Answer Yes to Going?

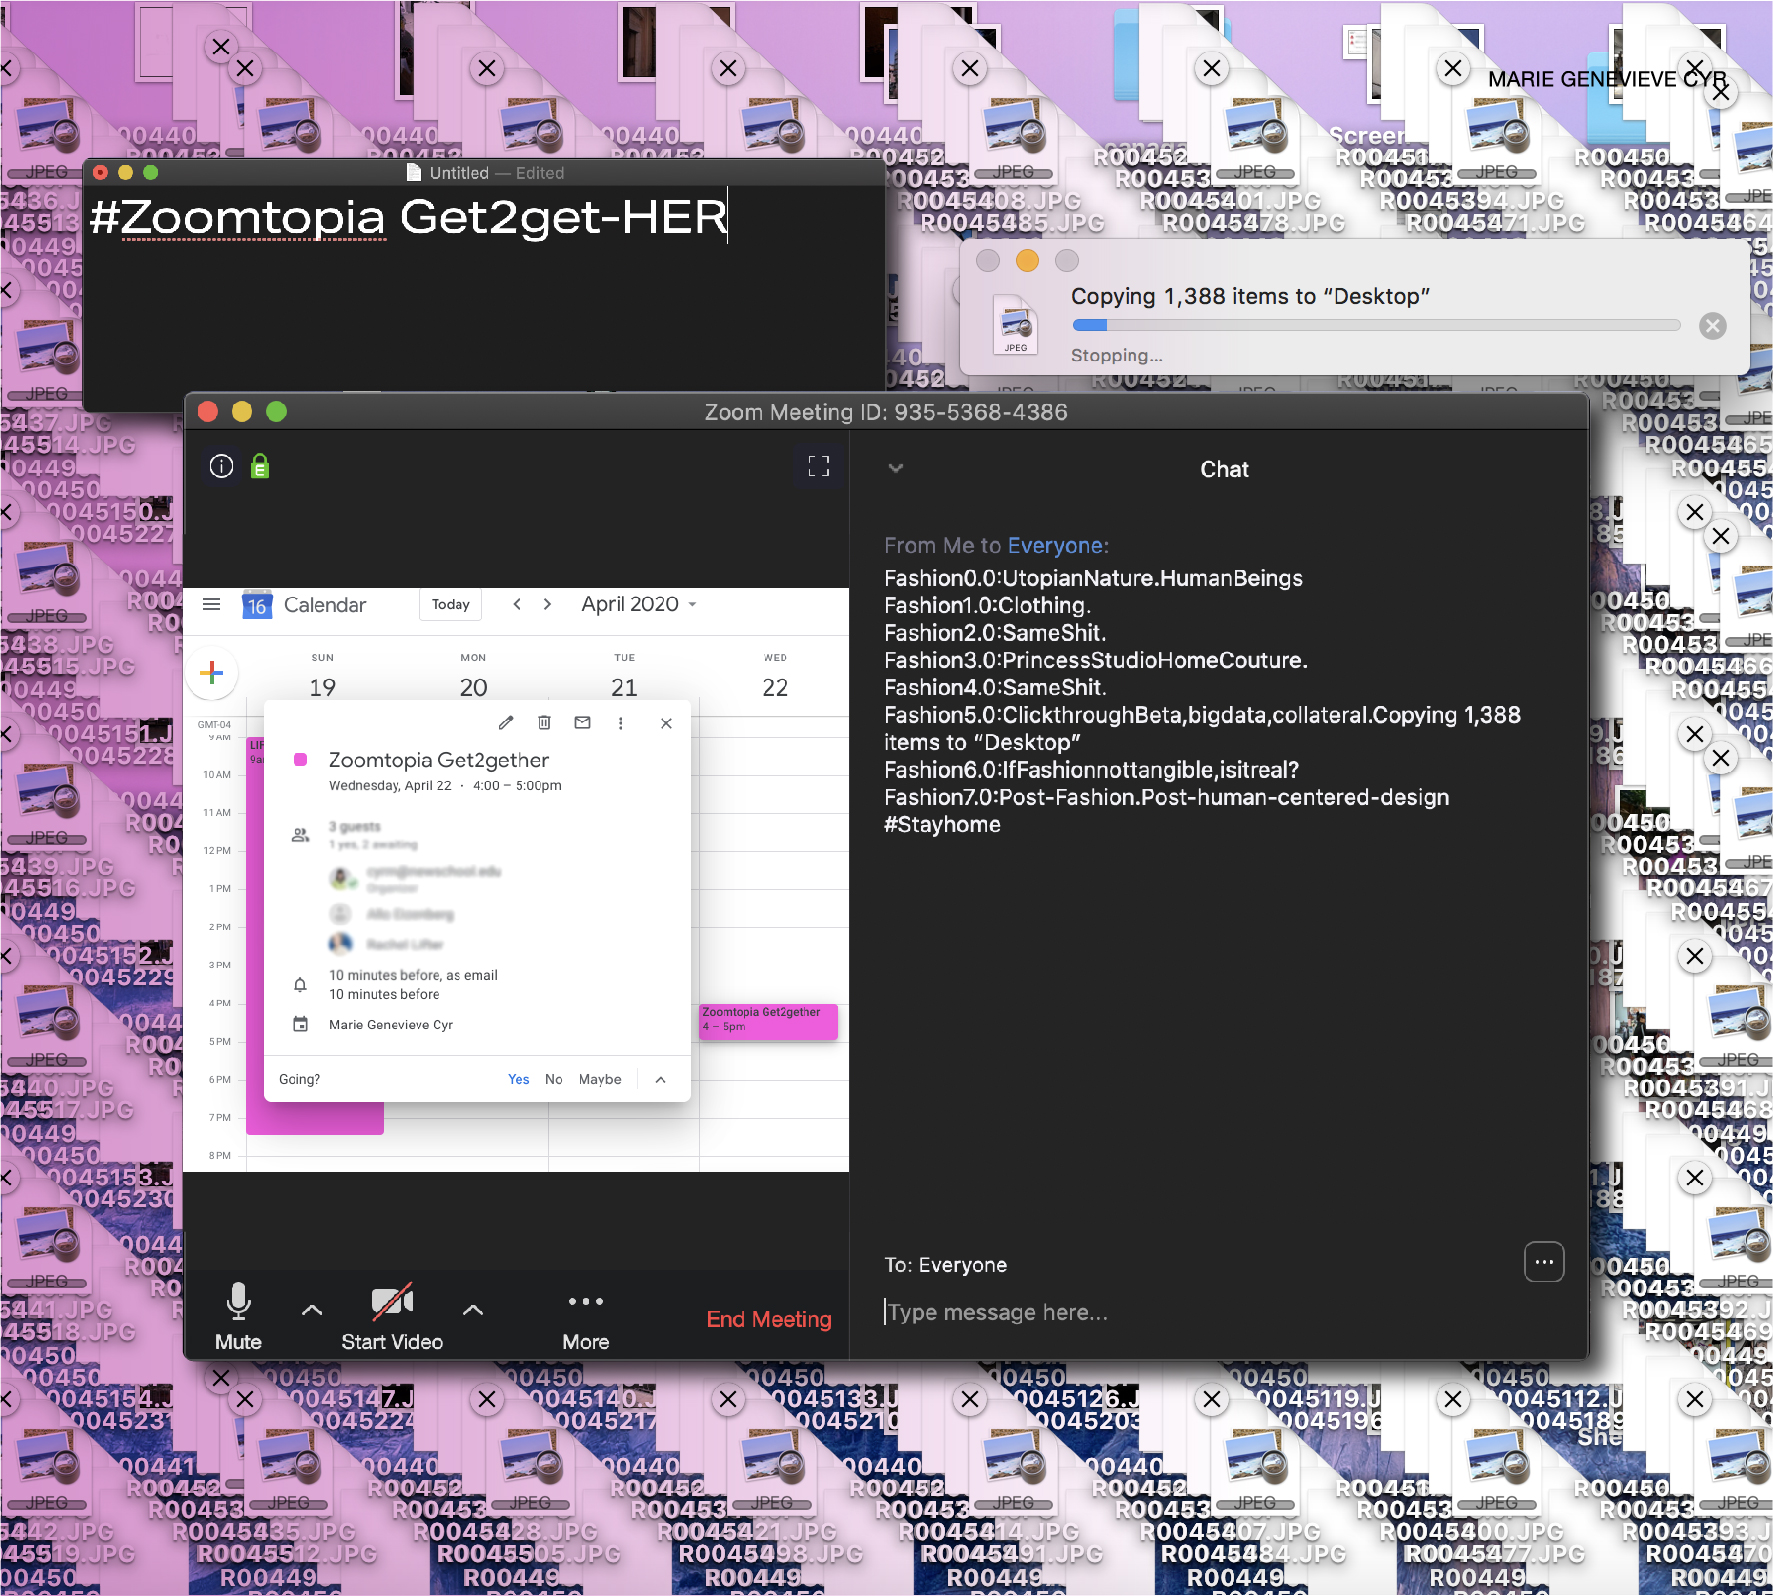(x=519, y=1079)
